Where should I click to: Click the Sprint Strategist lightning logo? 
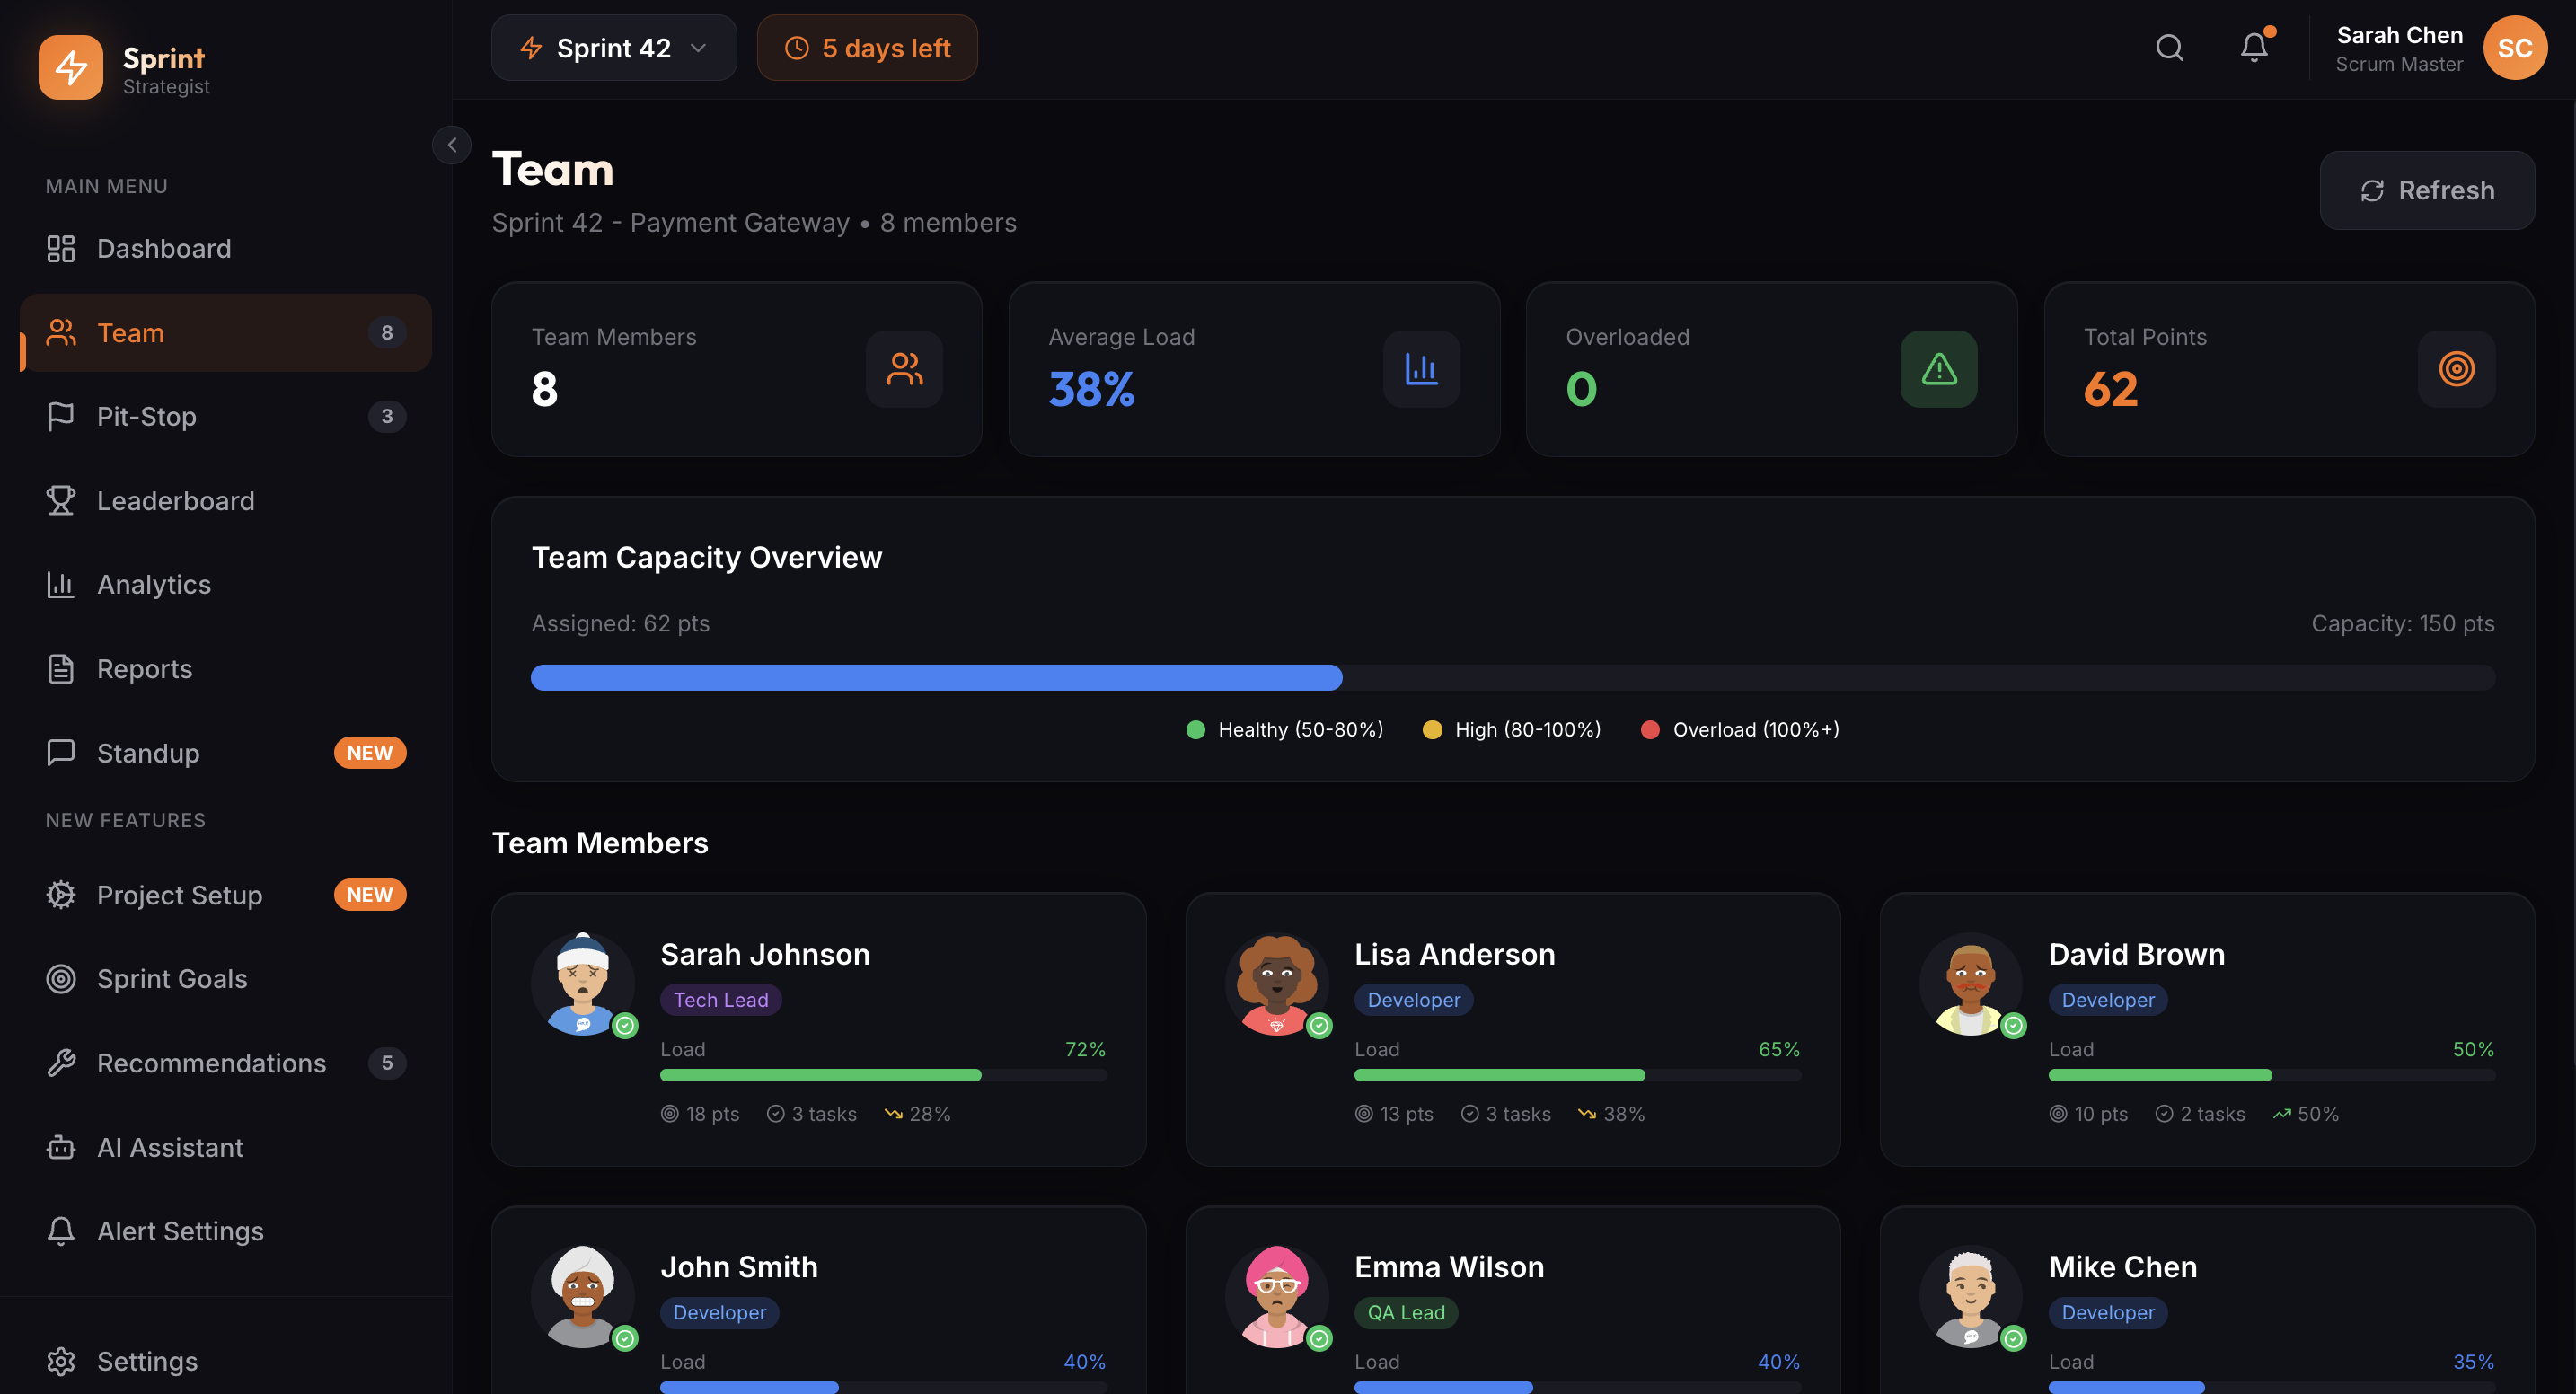(x=71, y=67)
